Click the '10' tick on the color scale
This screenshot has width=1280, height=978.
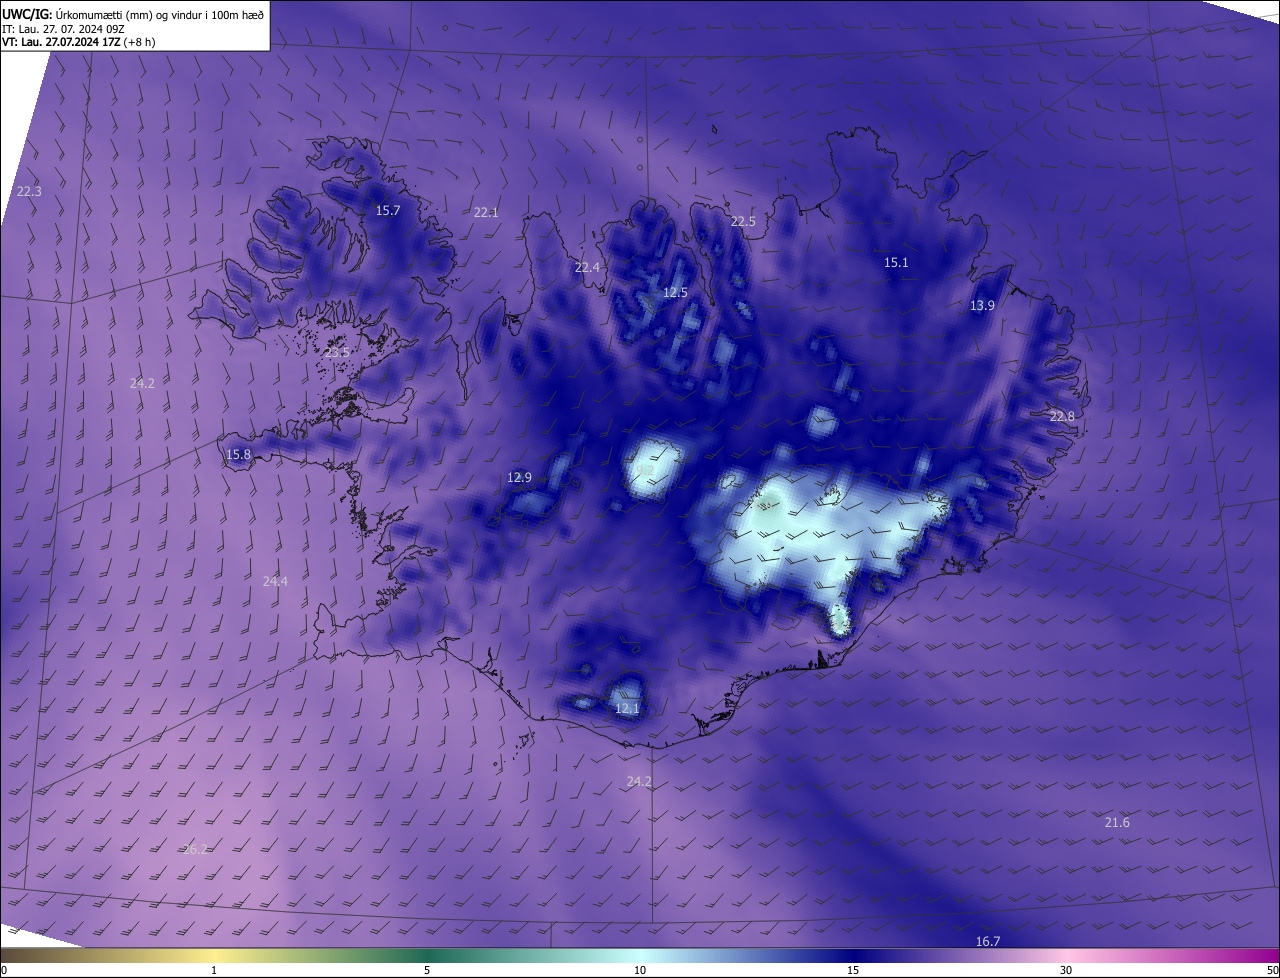click(640, 970)
